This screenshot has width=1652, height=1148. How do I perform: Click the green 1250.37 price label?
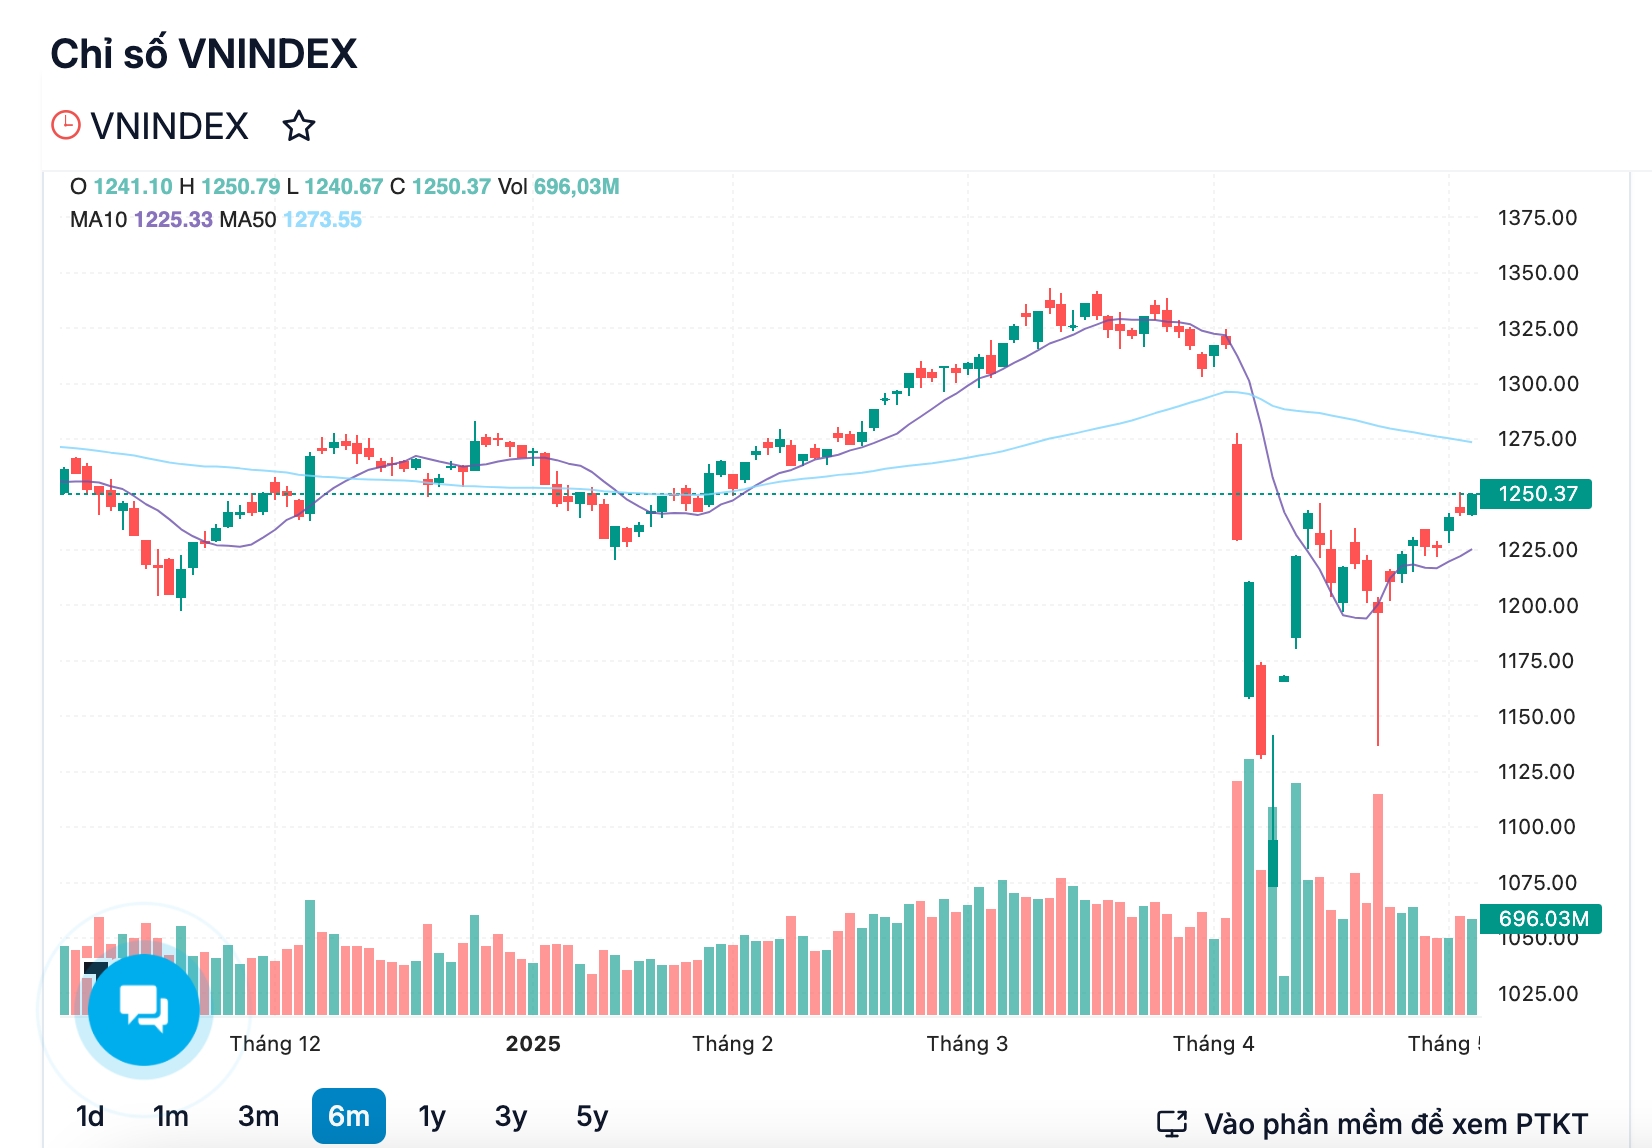point(1536,494)
